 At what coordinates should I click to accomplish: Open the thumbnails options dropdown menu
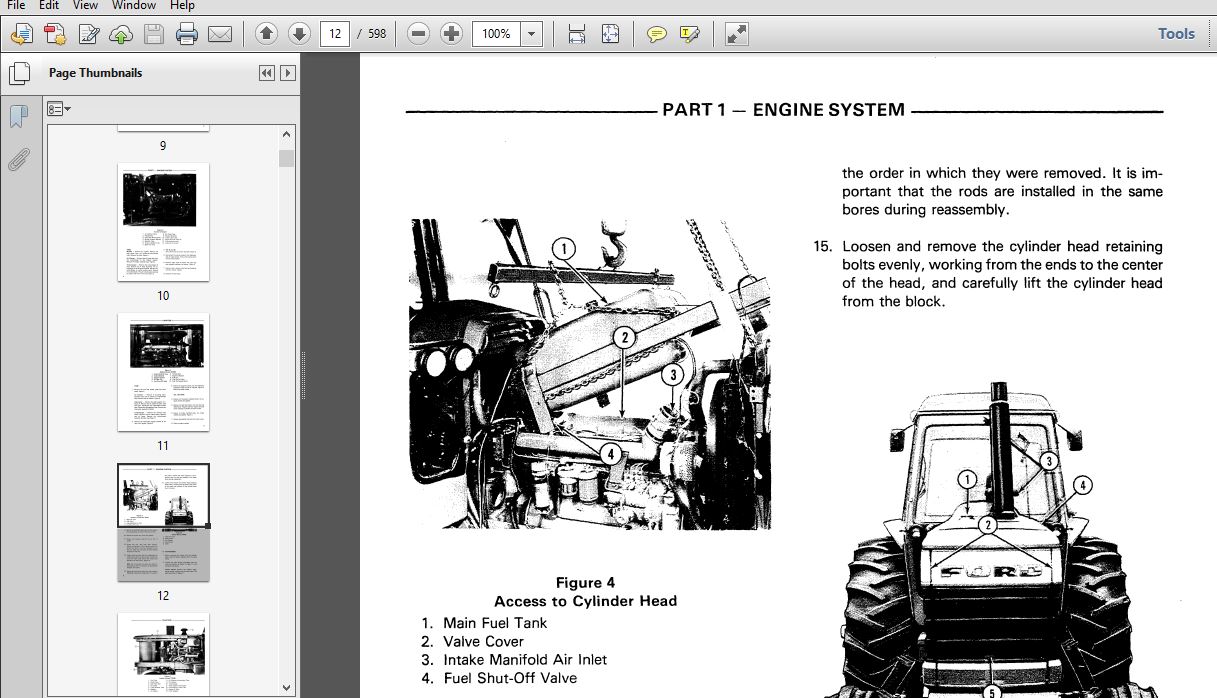pyautogui.click(x=59, y=108)
